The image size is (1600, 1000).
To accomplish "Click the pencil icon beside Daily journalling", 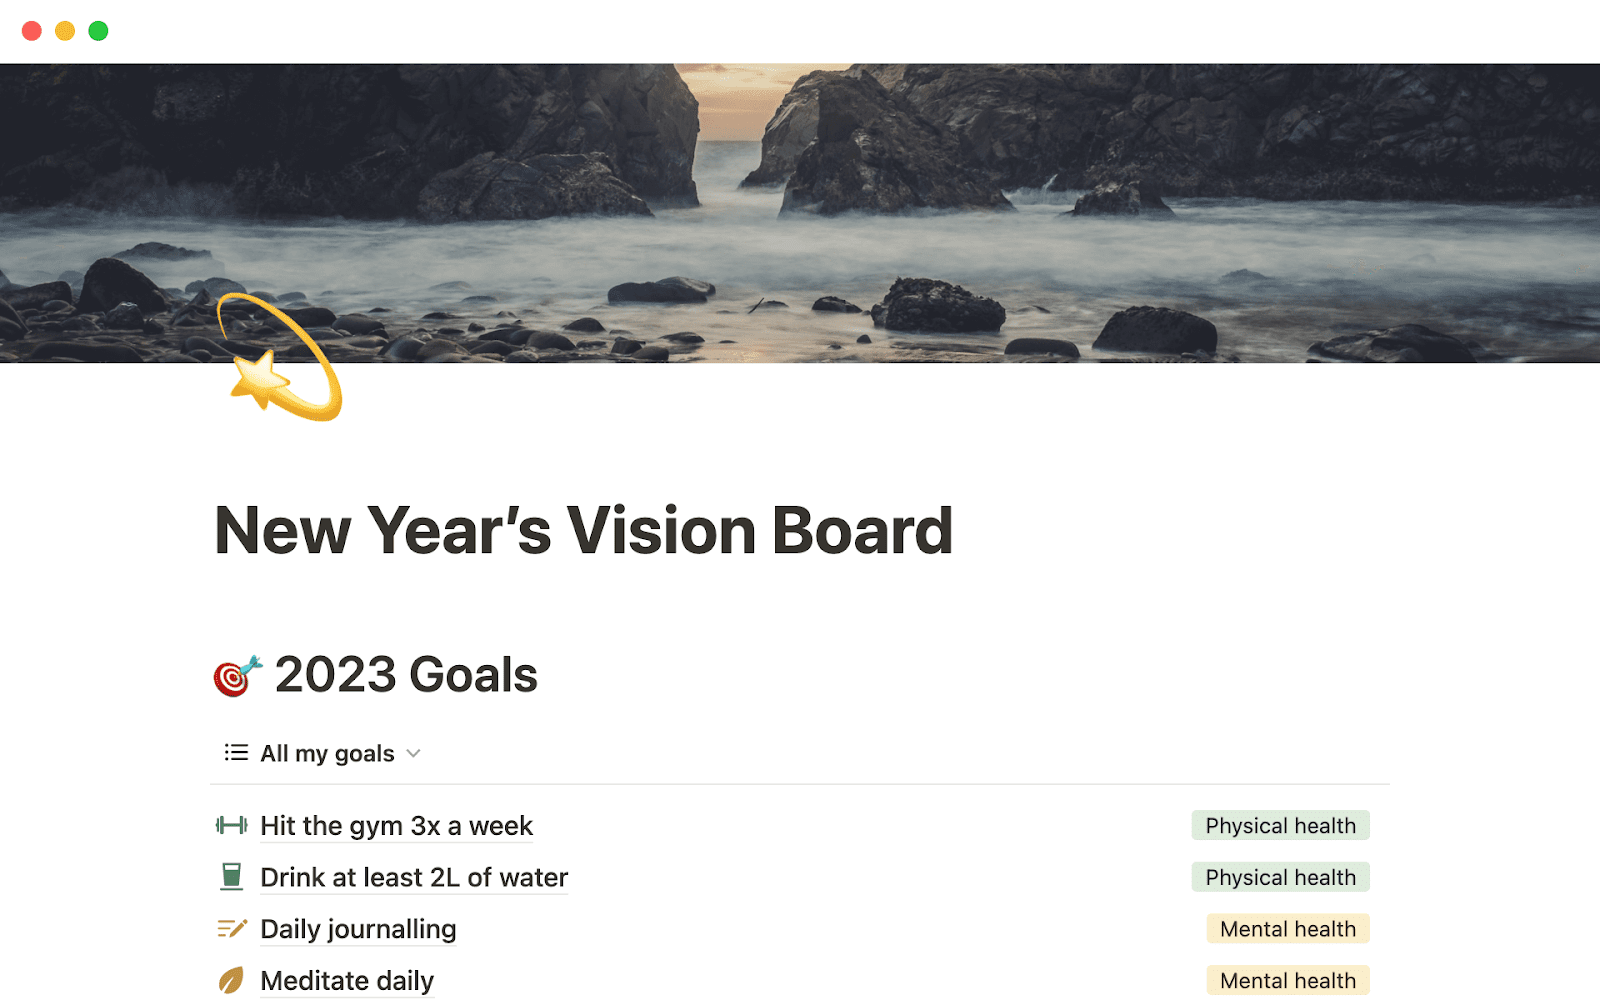I will [x=231, y=927].
